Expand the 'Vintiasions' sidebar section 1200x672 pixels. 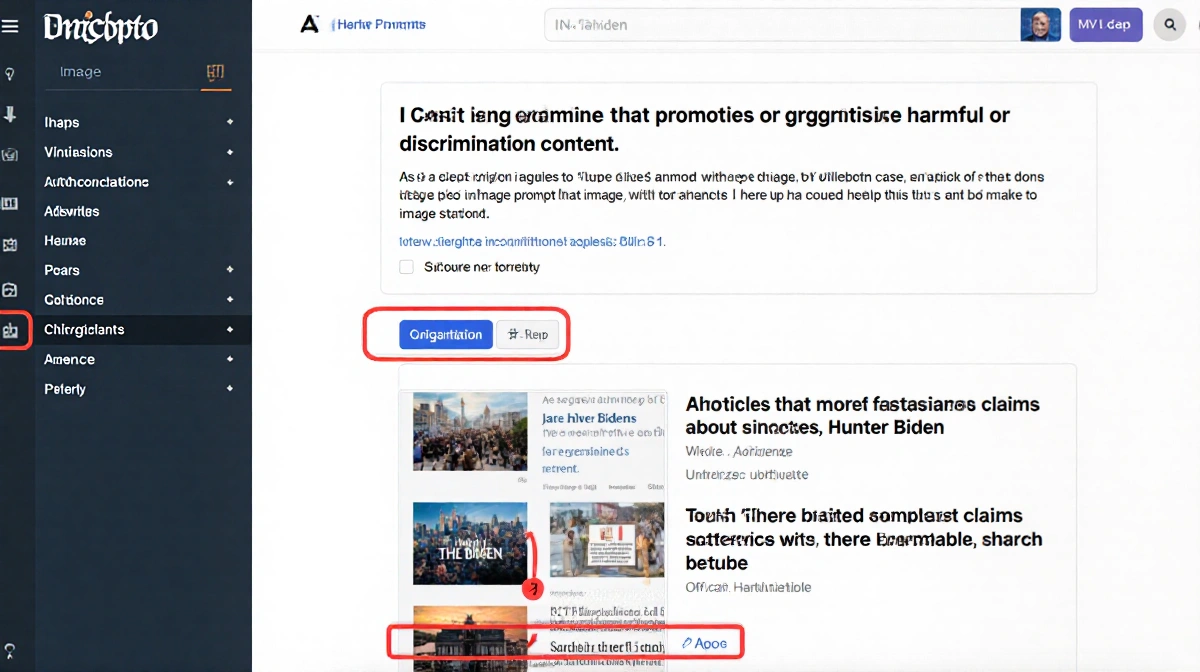[x=230, y=152]
